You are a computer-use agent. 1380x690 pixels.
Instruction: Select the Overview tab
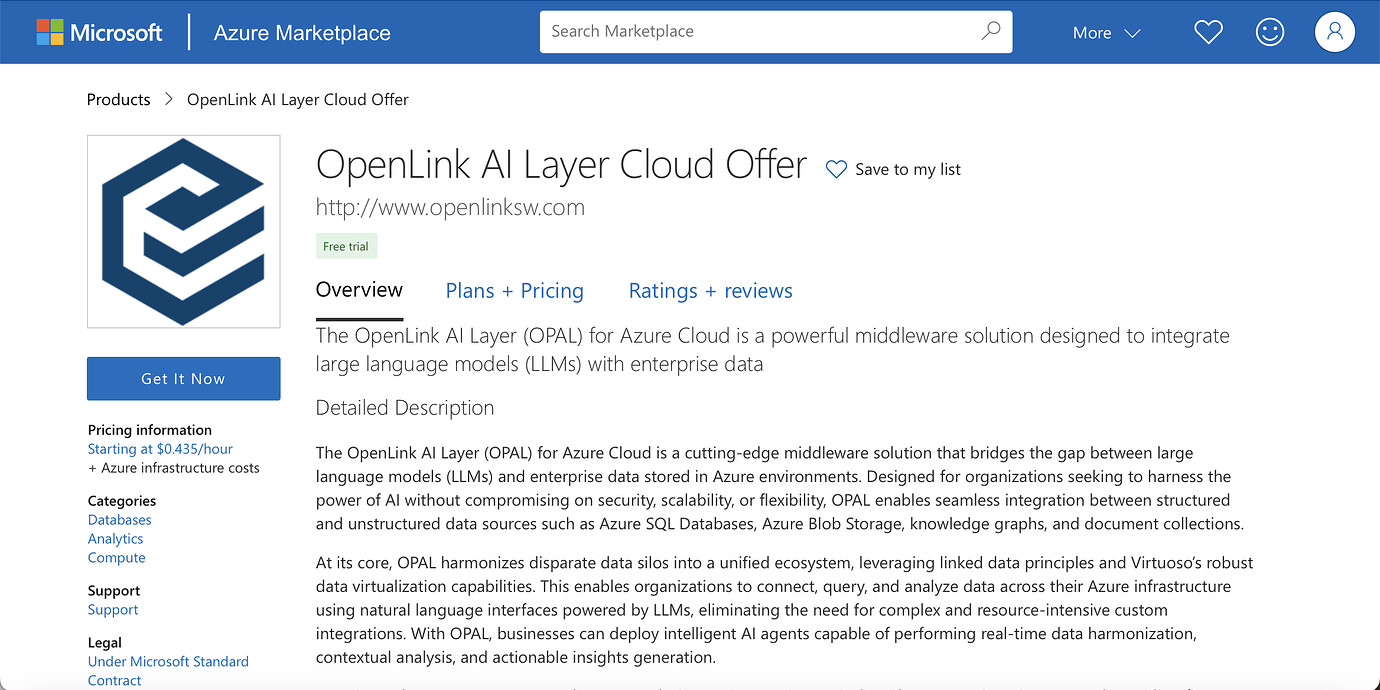coord(359,291)
